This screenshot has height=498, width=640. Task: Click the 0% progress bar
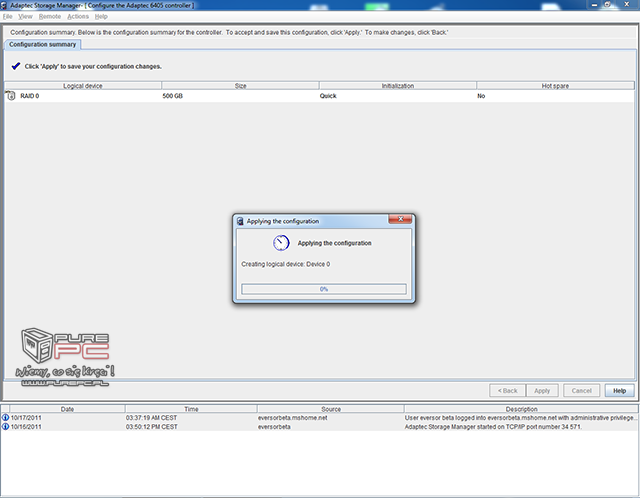click(324, 289)
